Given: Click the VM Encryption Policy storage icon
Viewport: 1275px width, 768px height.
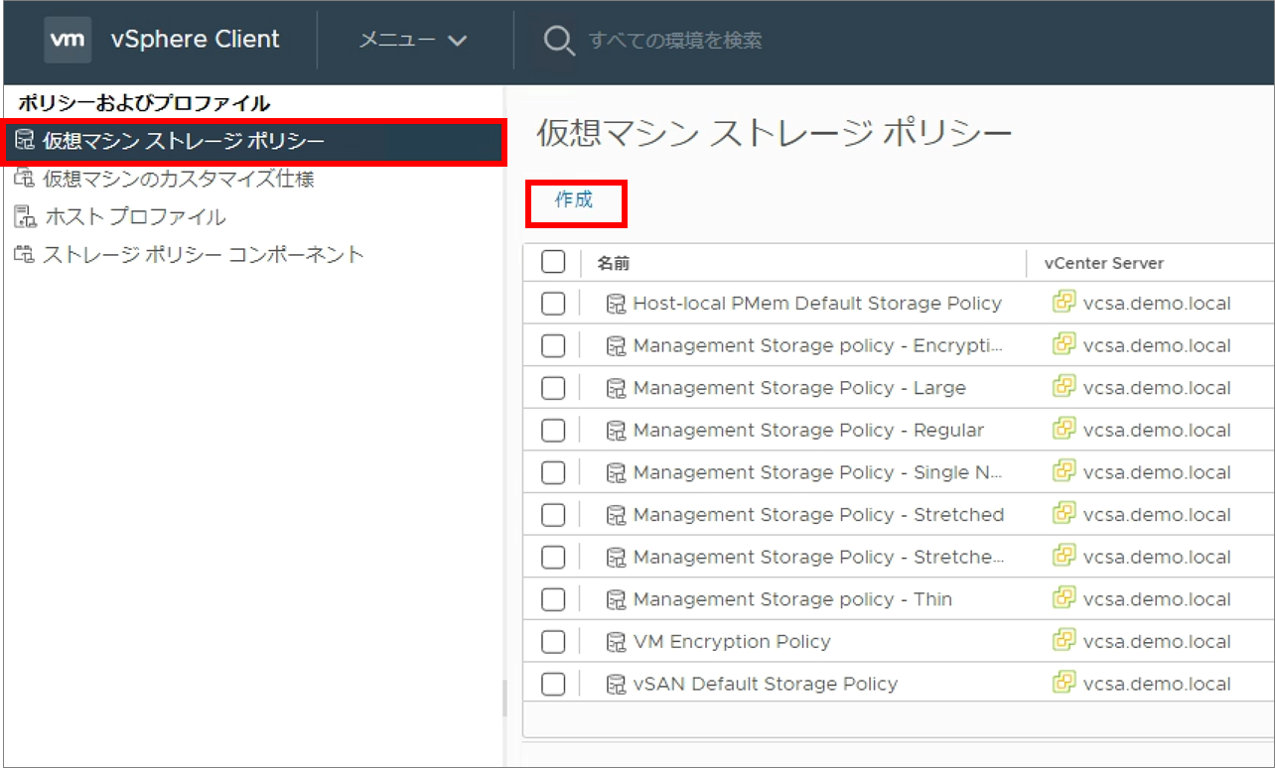Looking at the screenshot, I should coord(616,642).
